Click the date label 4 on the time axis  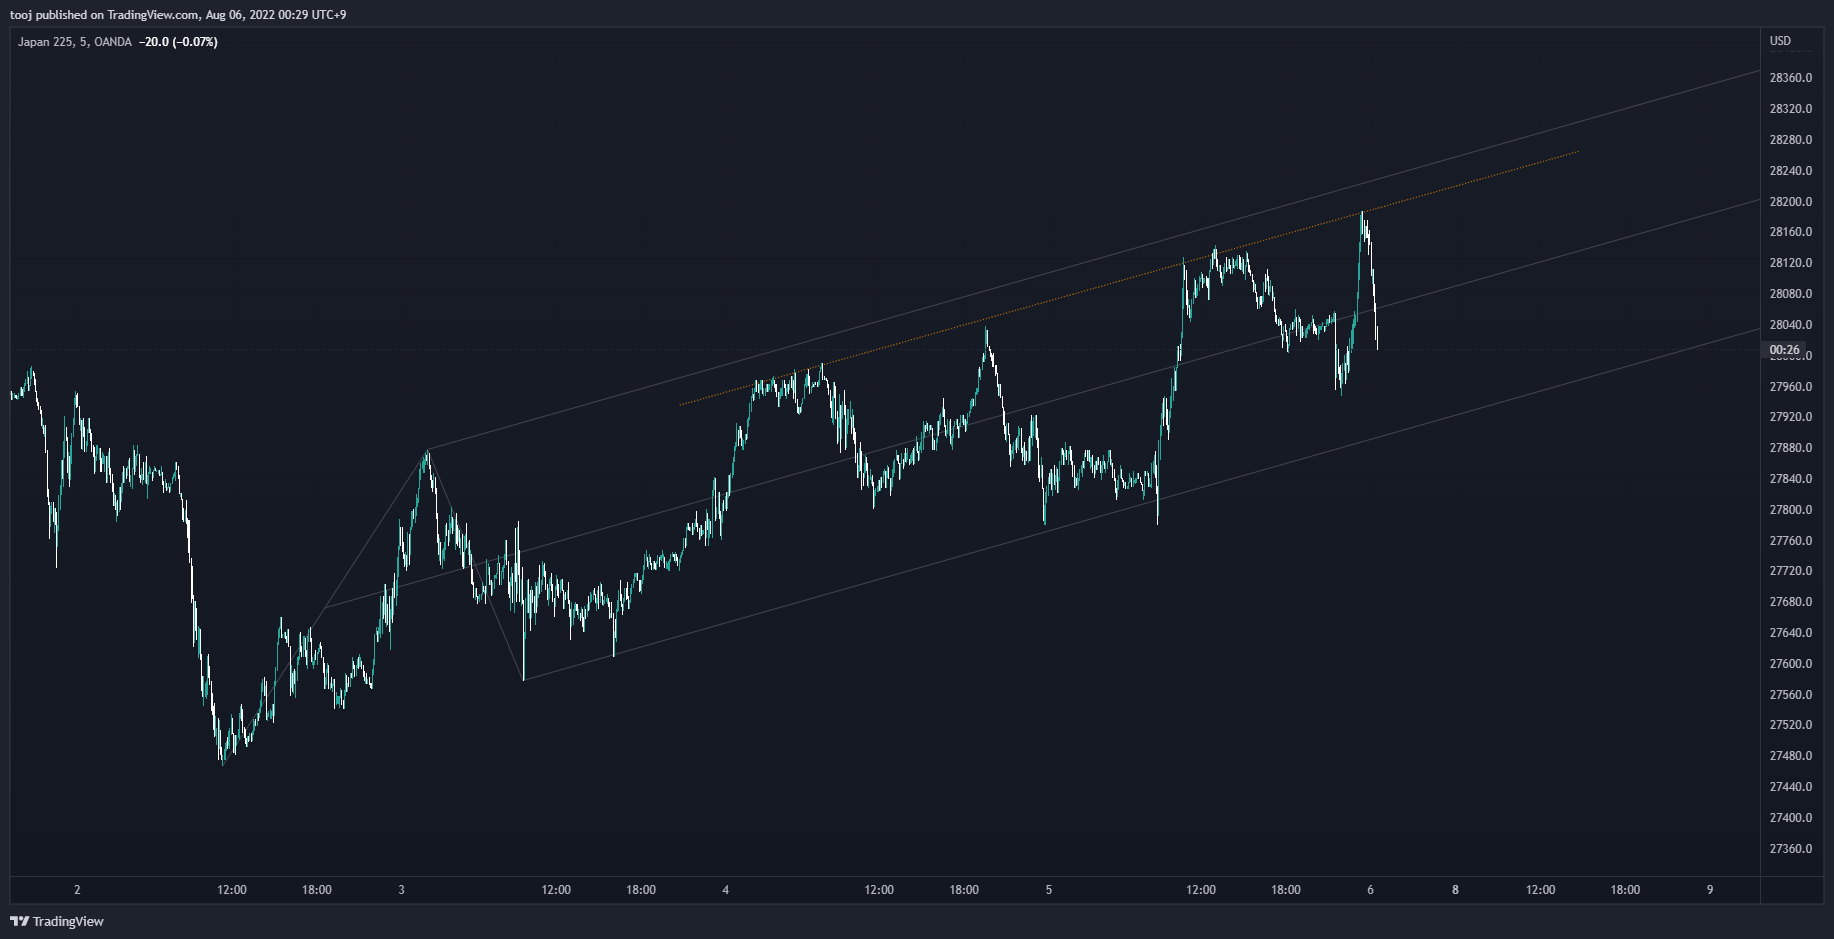[x=726, y=890]
